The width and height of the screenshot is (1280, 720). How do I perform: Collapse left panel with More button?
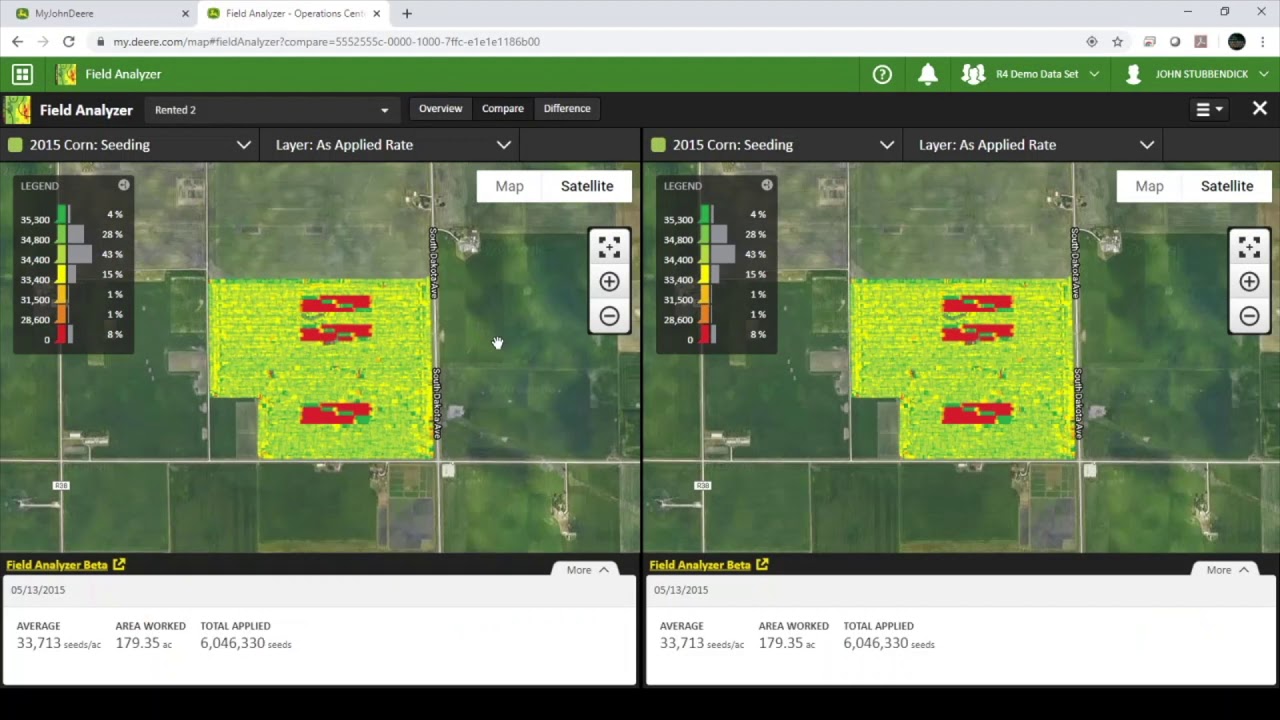[587, 570]
